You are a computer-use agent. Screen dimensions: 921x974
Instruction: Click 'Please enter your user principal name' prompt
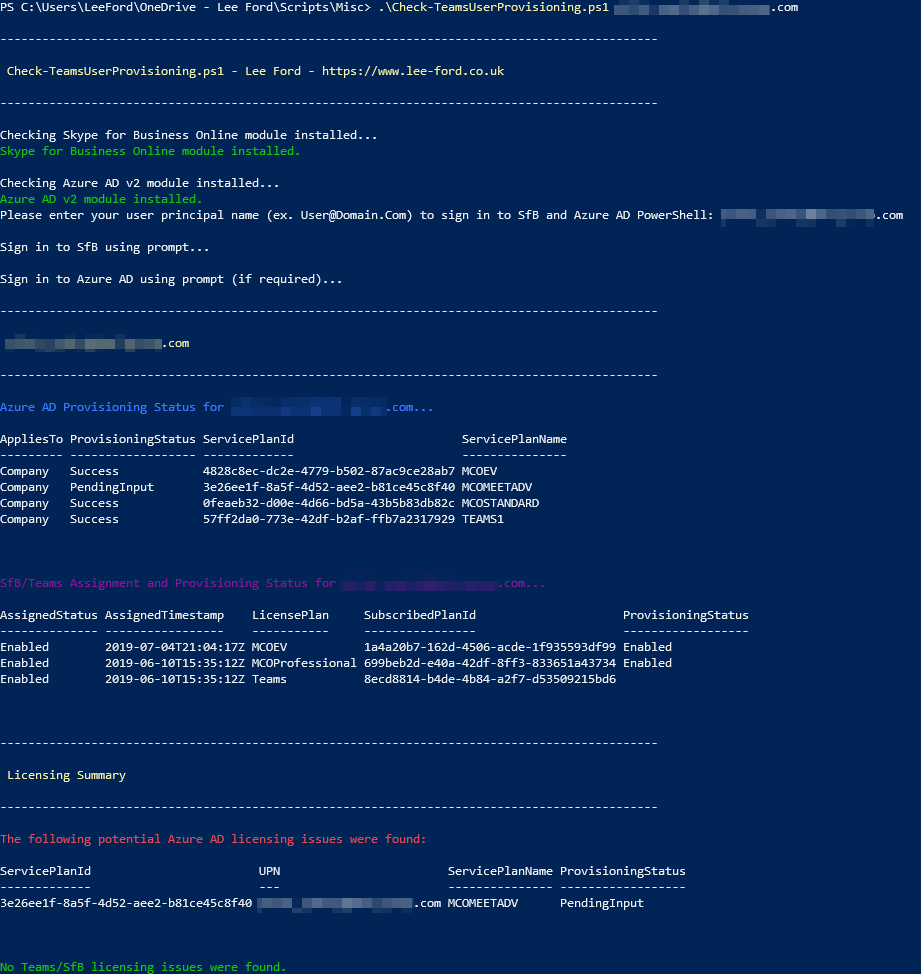[356, 215]
